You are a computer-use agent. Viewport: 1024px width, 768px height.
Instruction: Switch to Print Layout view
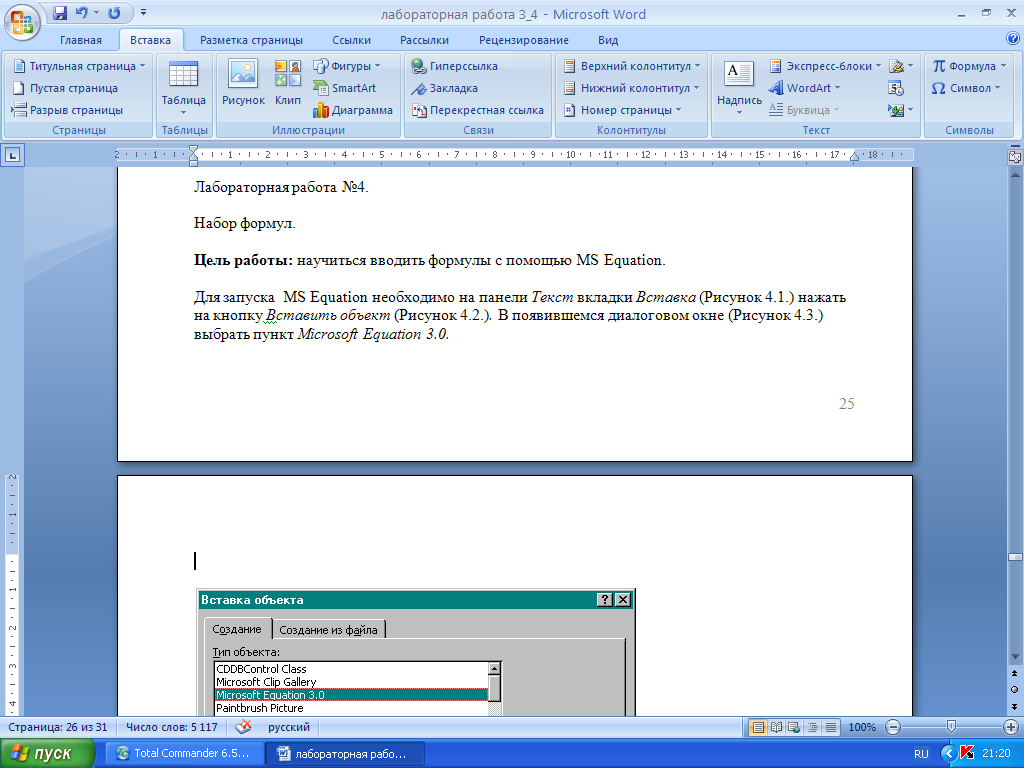pyautogui.click(x=758, y=727)
